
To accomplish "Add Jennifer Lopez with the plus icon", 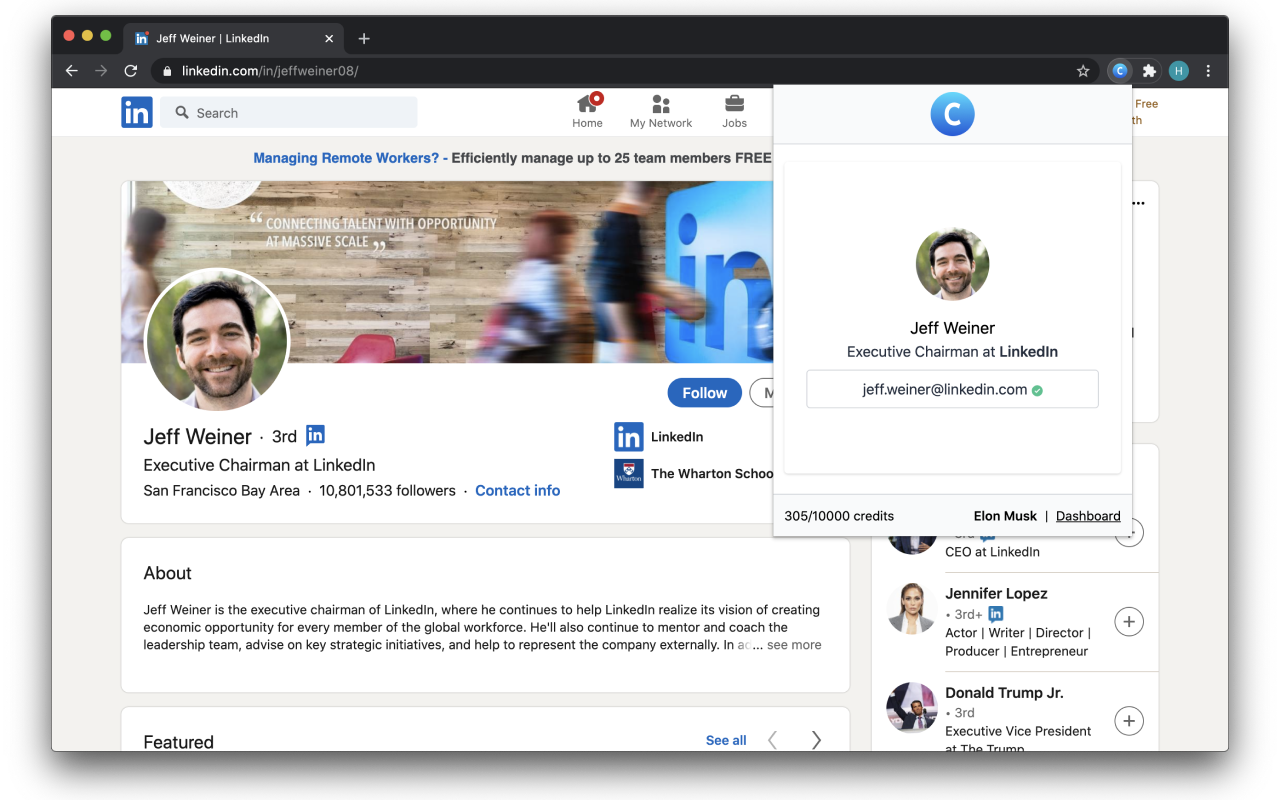I will point(1129,622).
